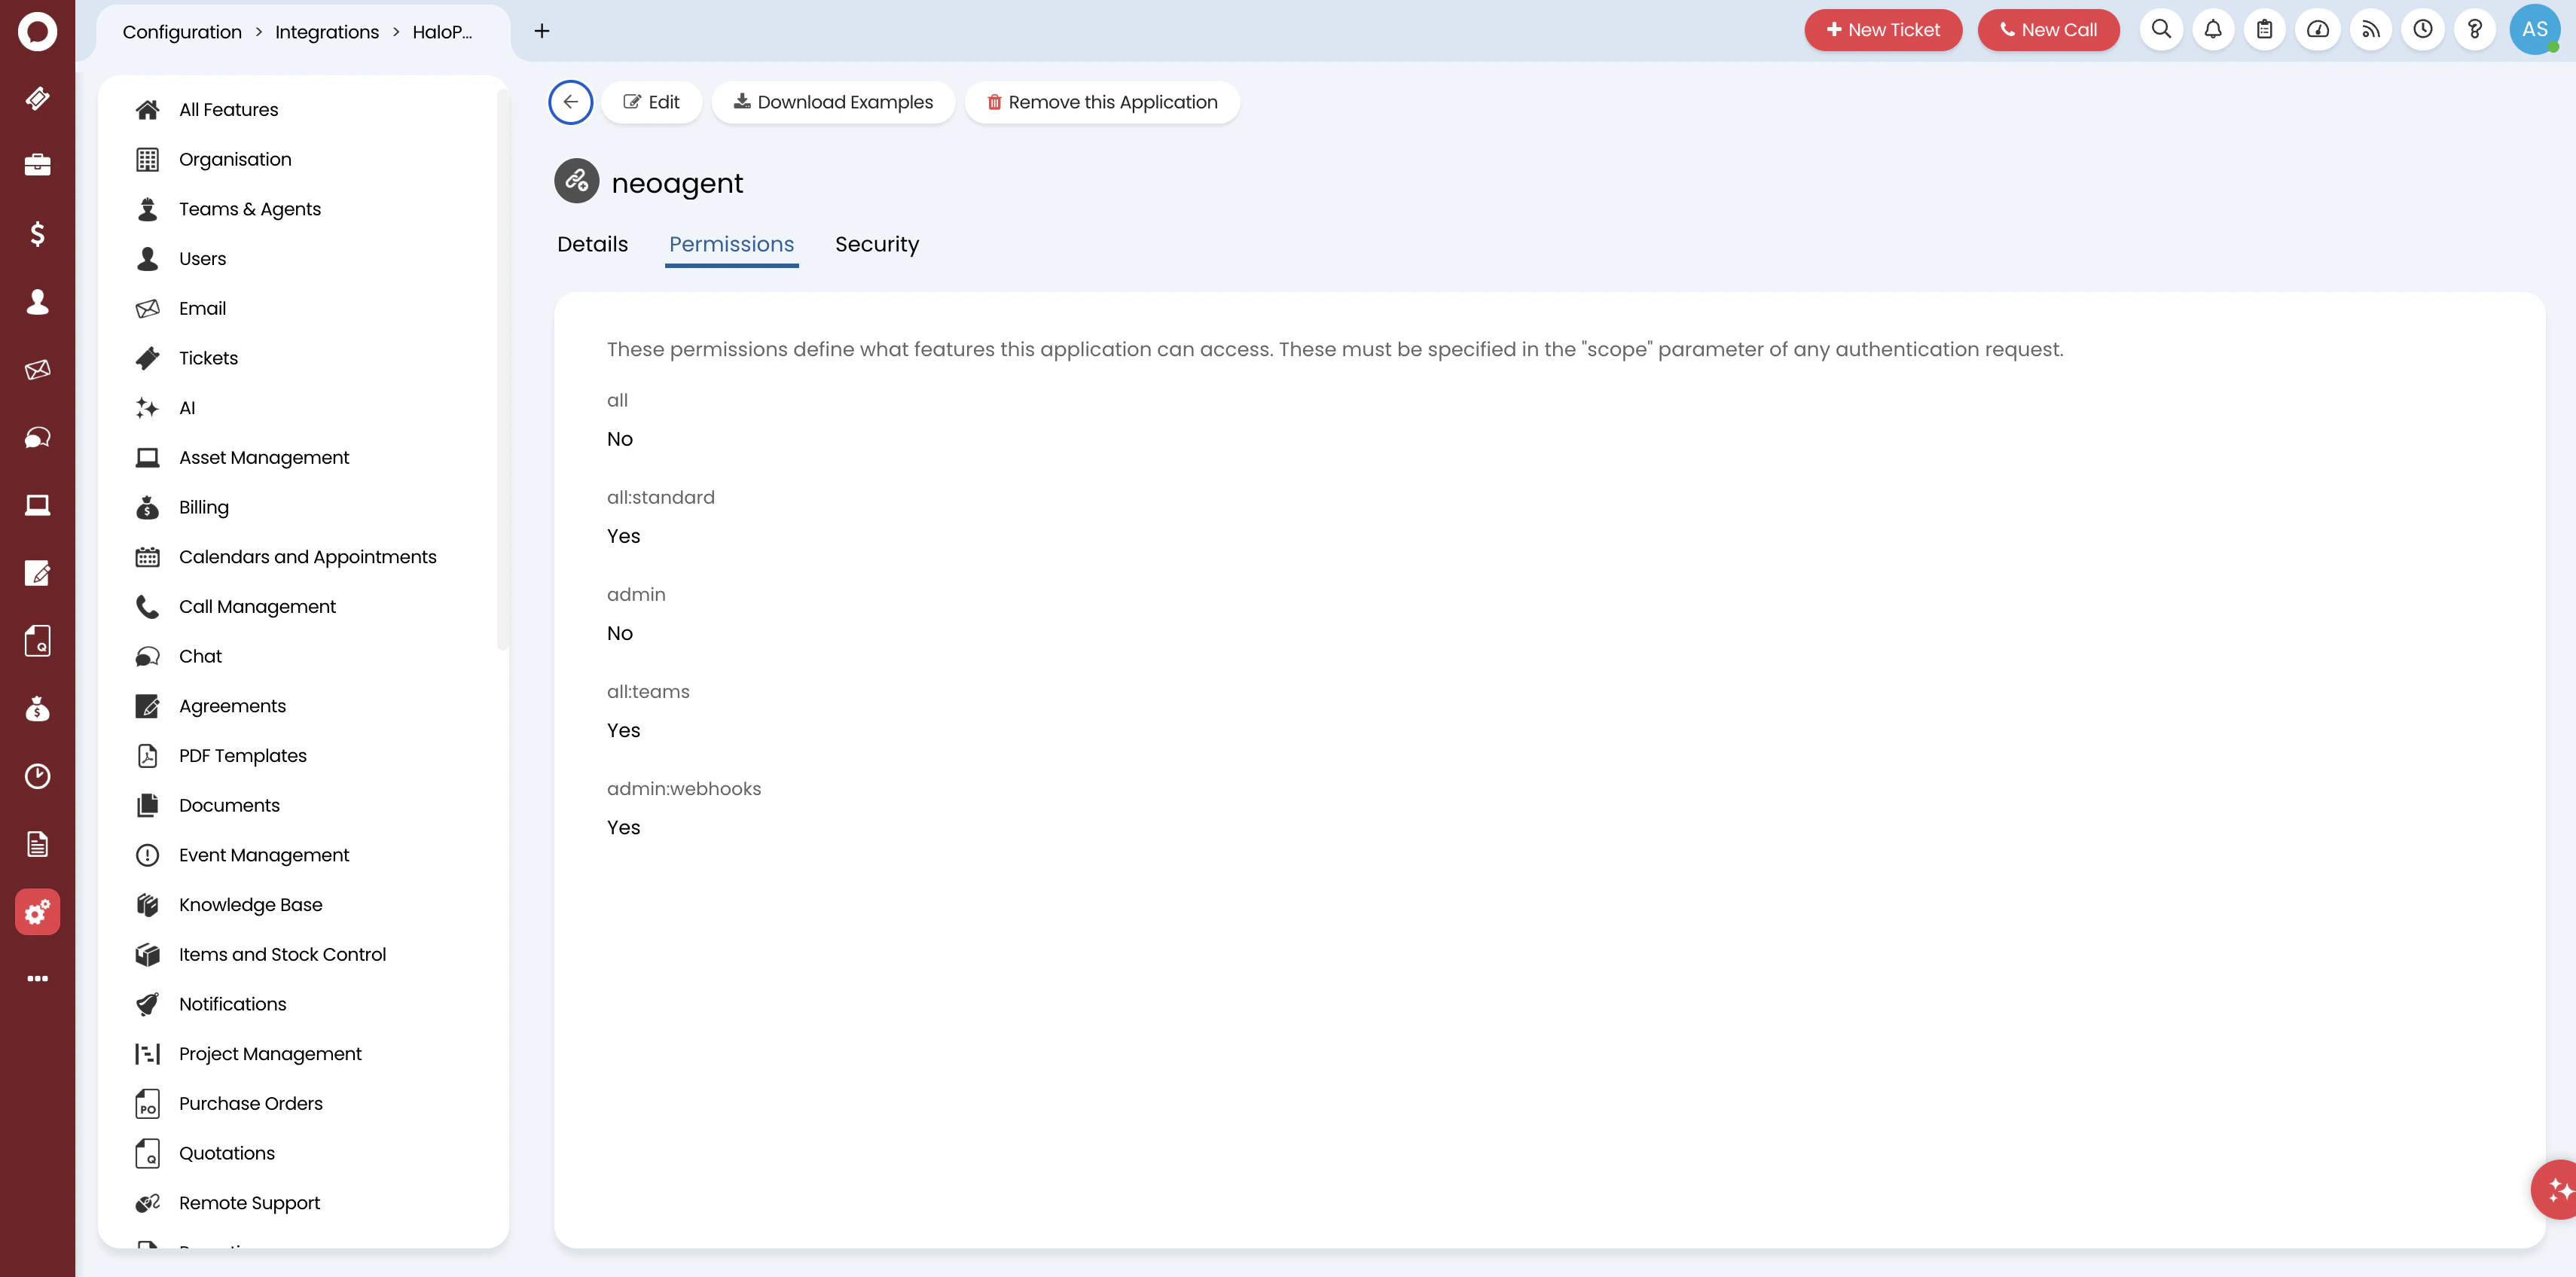2576x1277 pixels.
Task: Expand the sidebar ellipsis for more modules
Action: point(37,977)
